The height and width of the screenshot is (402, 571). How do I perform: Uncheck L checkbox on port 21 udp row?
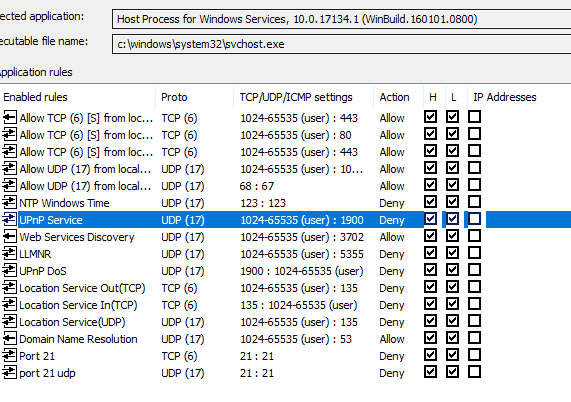[452, 372]
